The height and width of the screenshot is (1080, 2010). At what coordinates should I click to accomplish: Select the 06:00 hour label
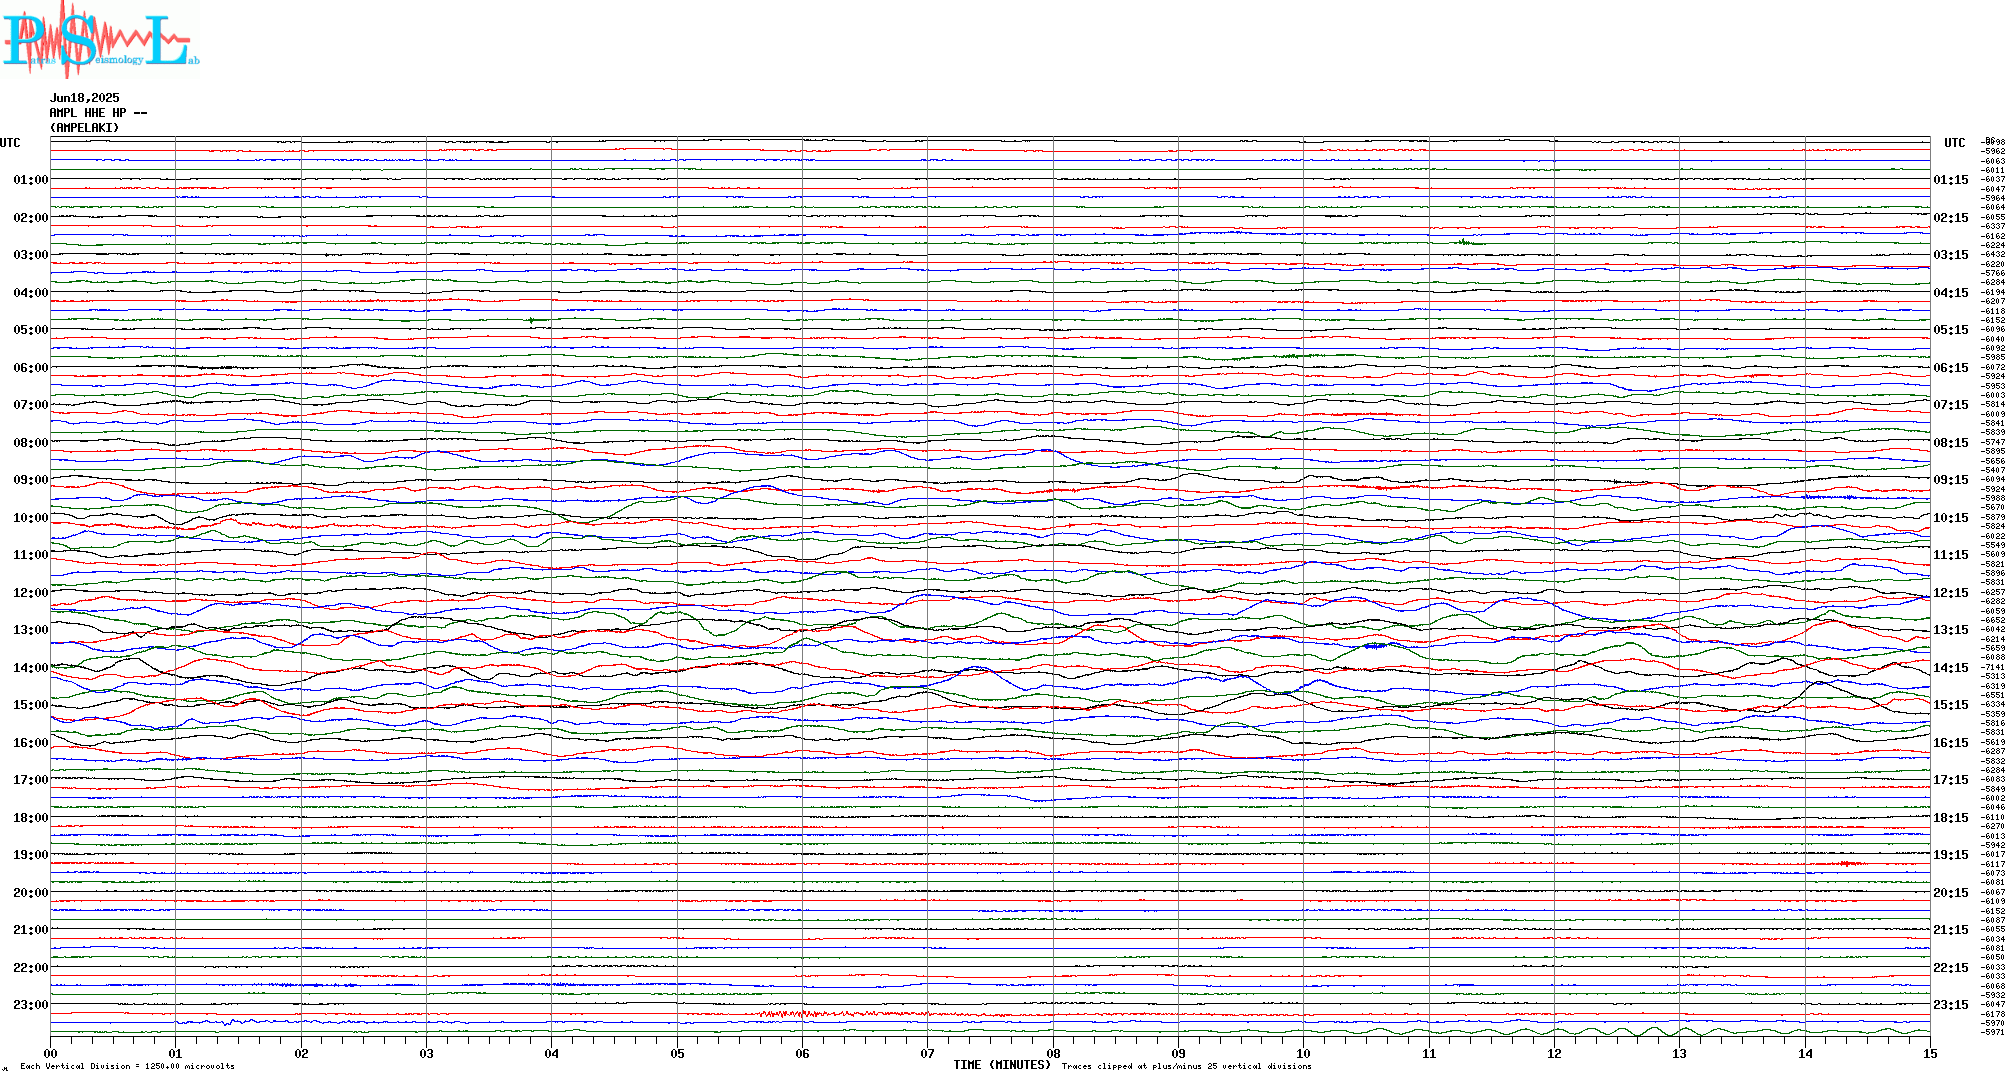[x=31, y=368]
